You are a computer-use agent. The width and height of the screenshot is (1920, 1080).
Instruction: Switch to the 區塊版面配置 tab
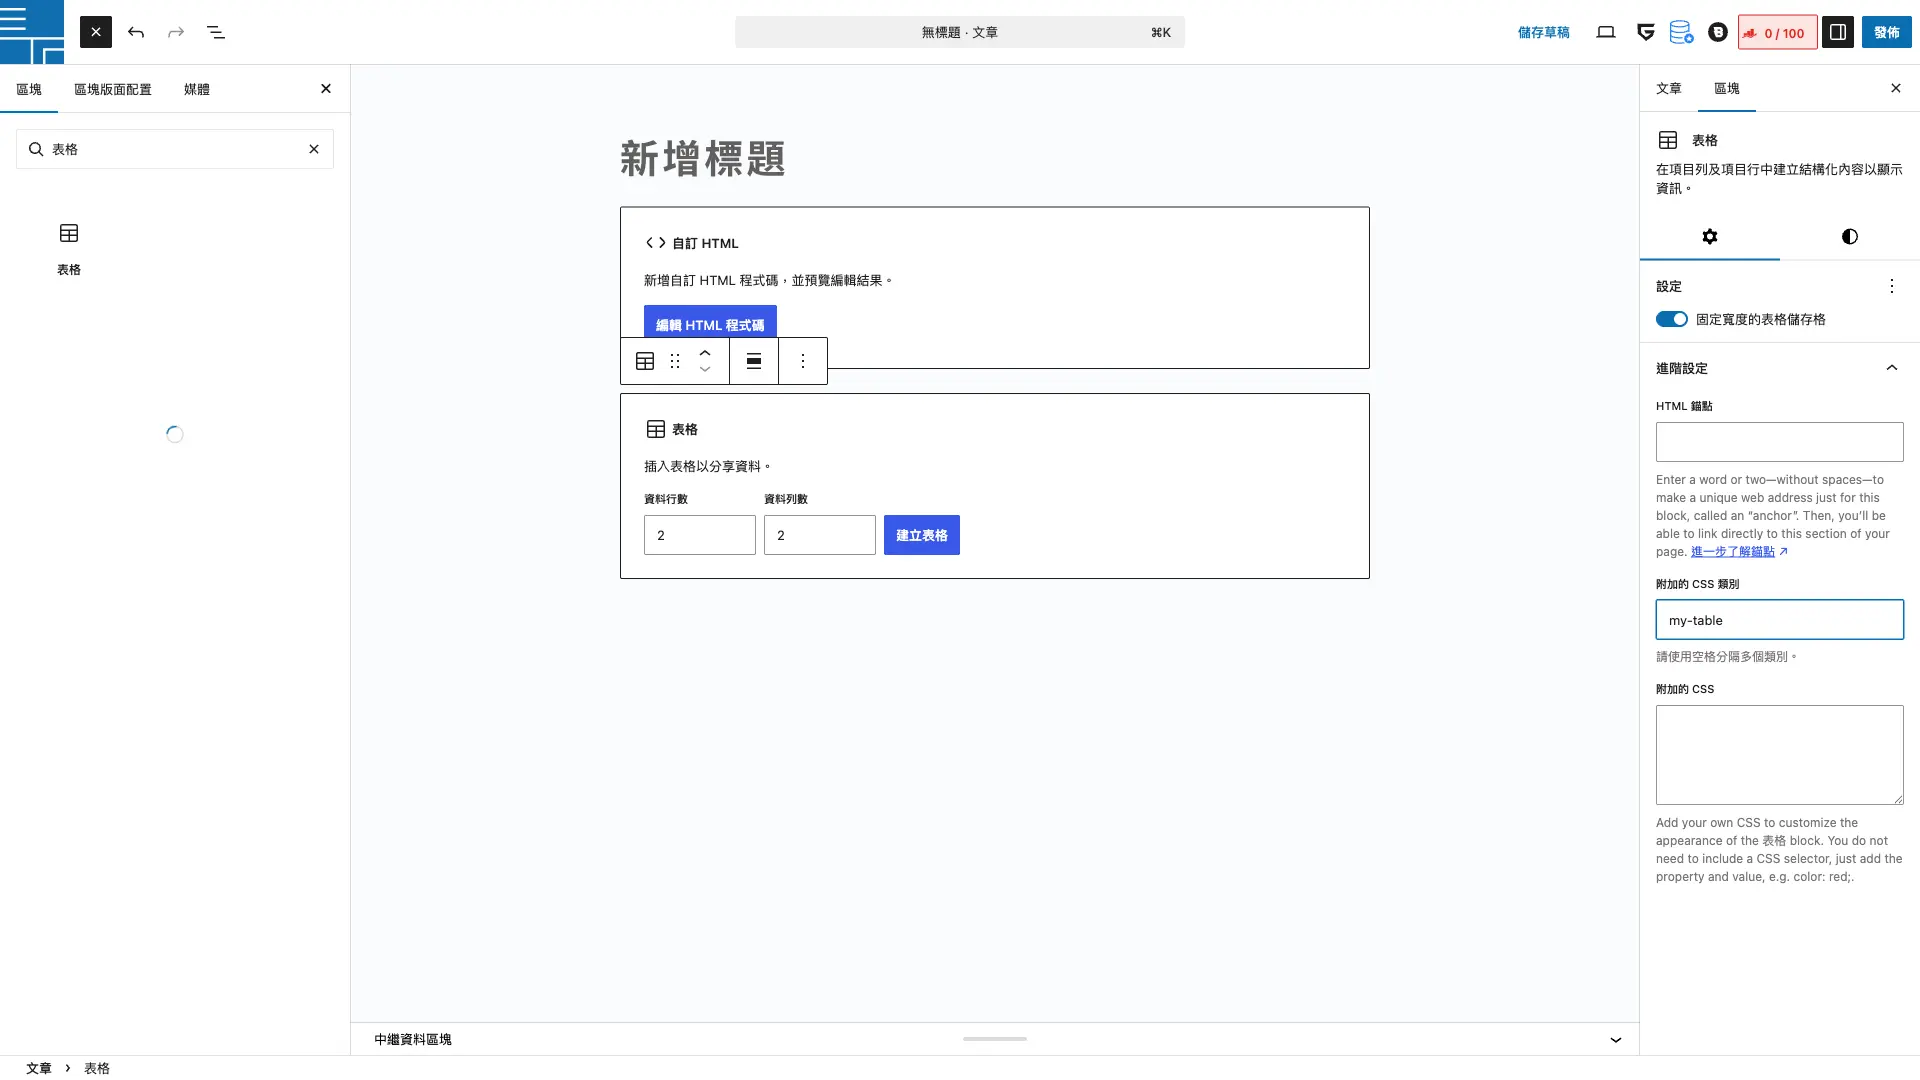coord(113,89)
